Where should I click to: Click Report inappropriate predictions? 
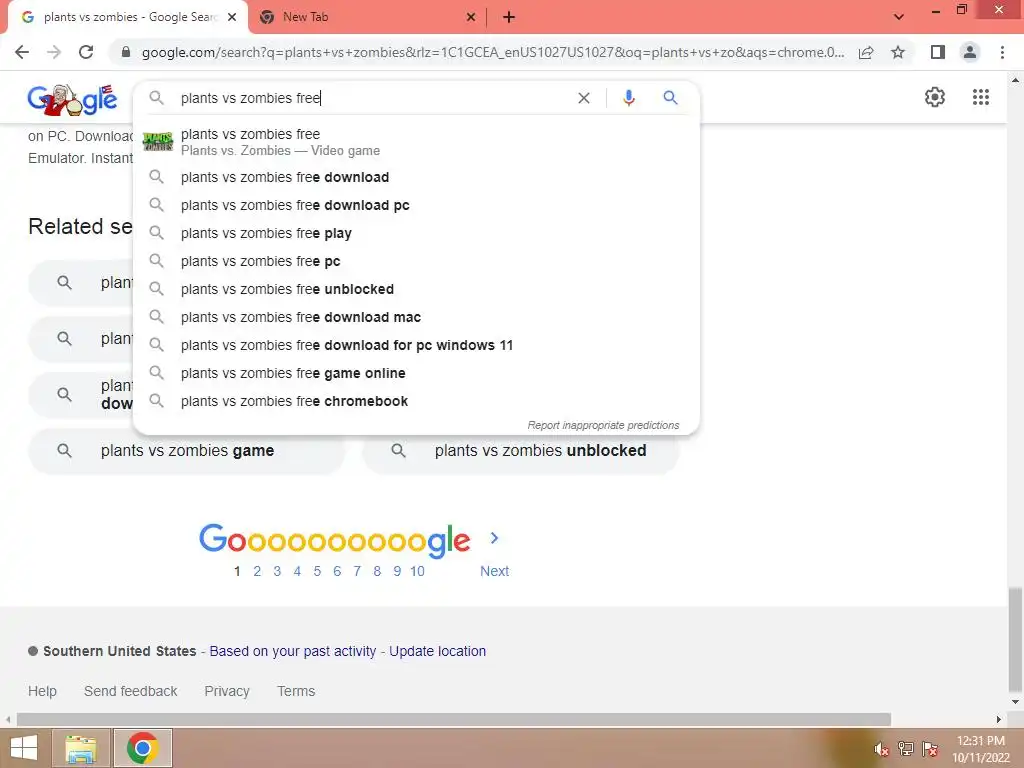[603, 425]
